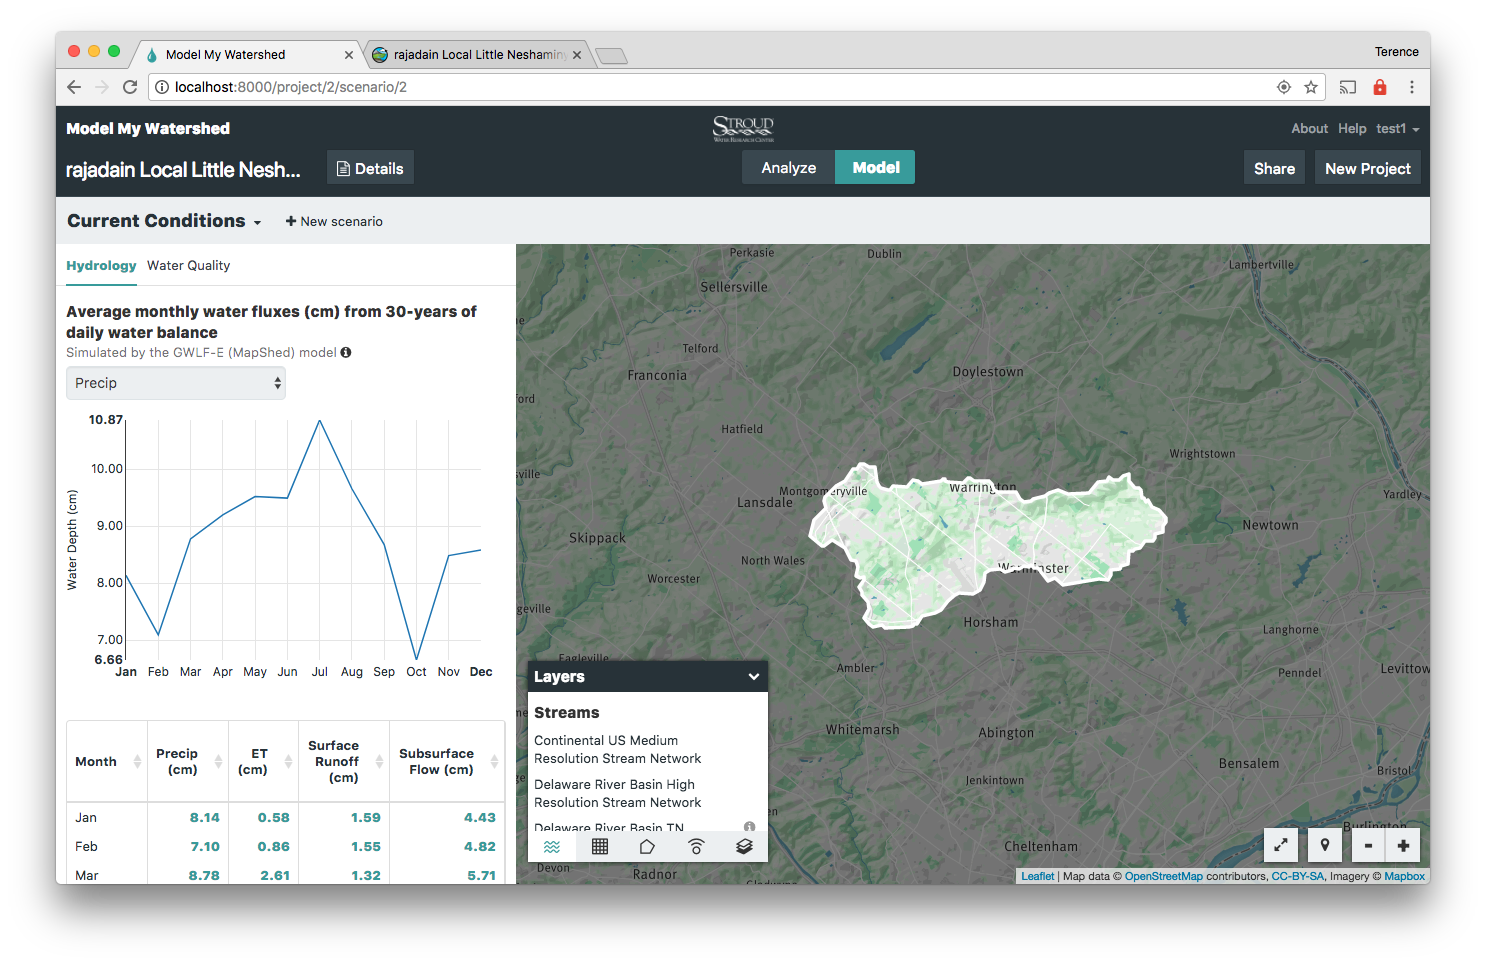Select the Model view tab

pos(876,168)
